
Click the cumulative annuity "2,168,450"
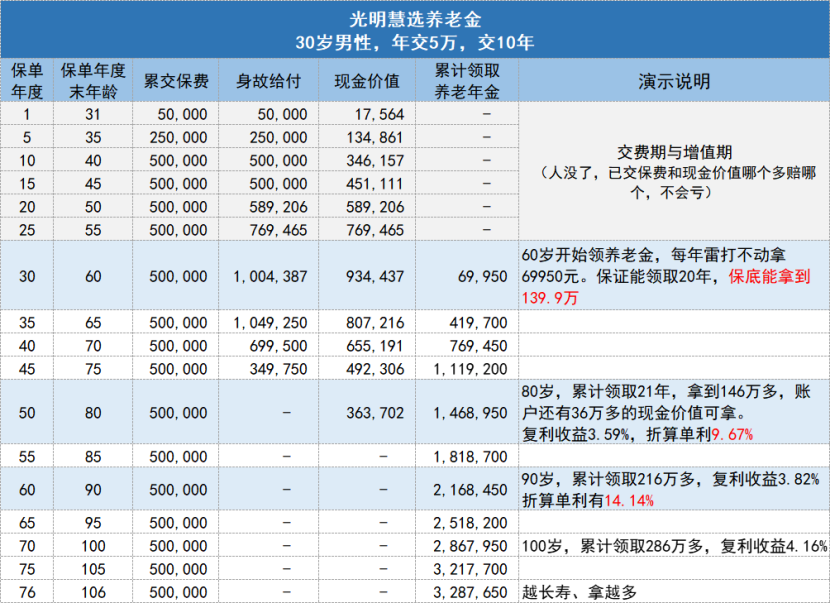[470, 490]
